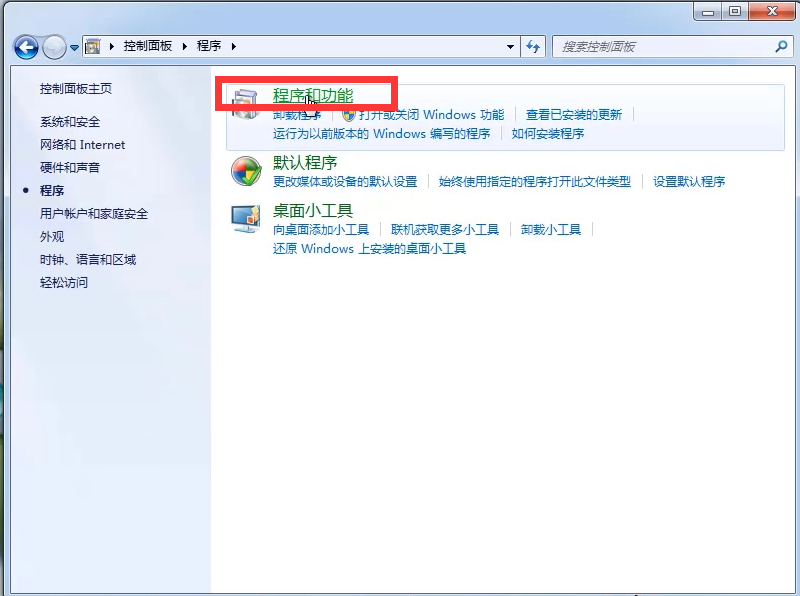Screen dimensions: 800x596
Task: Expand the arrow before 控制面板 breadcrumb
Action: click(x=111, y=46)
